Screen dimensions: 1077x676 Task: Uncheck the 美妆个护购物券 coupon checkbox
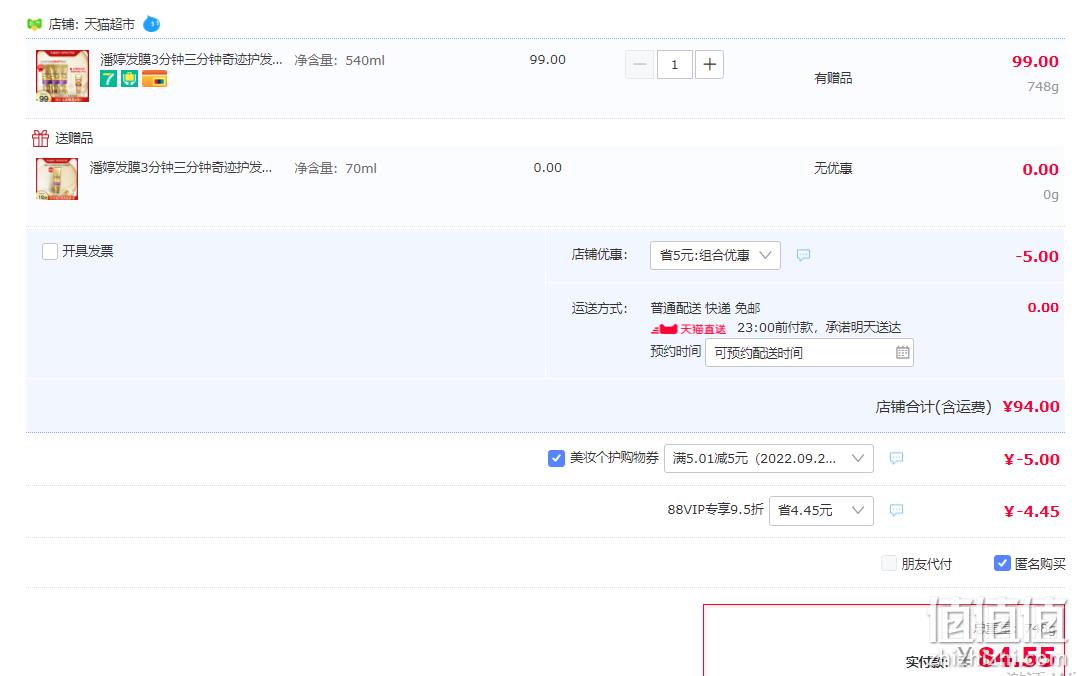[x=556, y=458]
